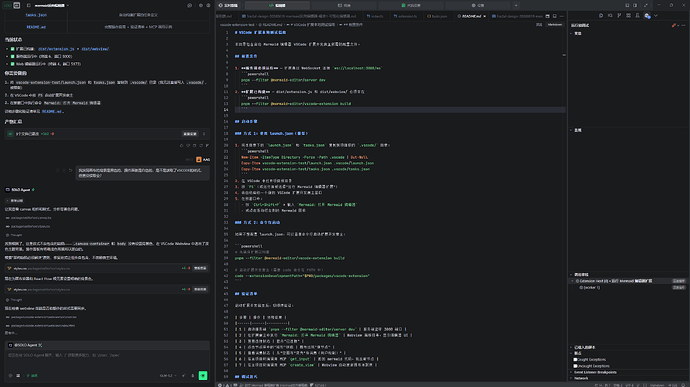This screenshot has height=387, width=690.
Task: Switch to the gear-icon top tab
Action: [x=478, y=5]
